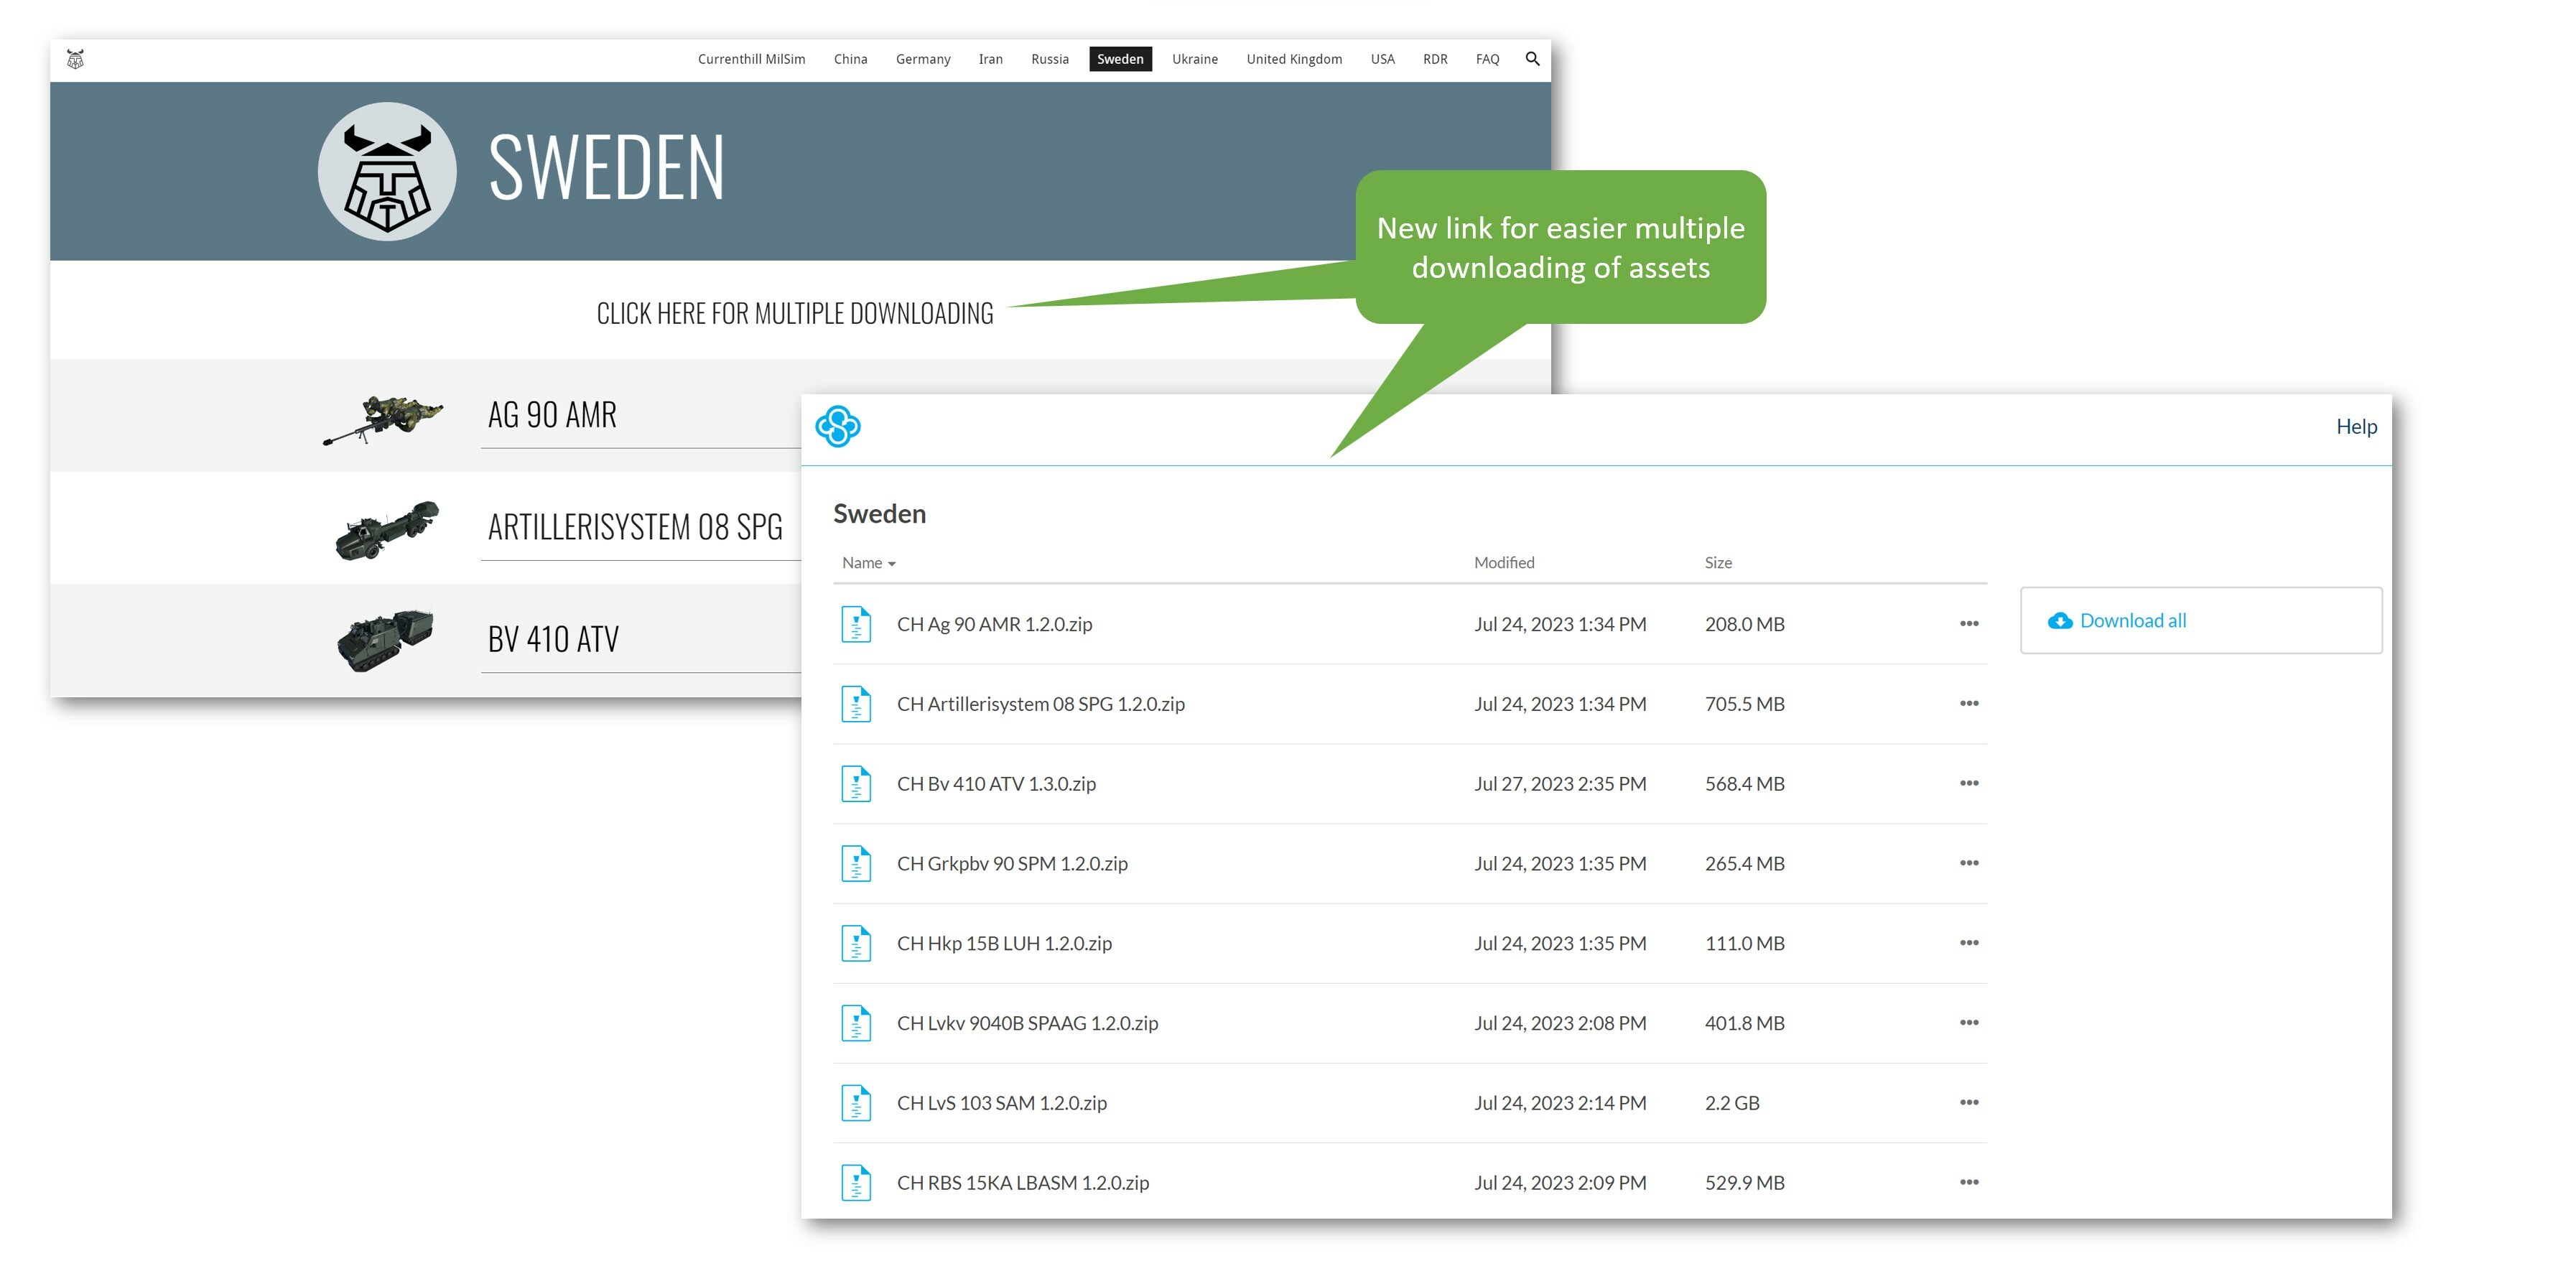Open more options for CH Artillerisystem 08 SPG file
Image resolution: width=2576 pixels, height=1284 pixels.
[x=1969, y=704]
